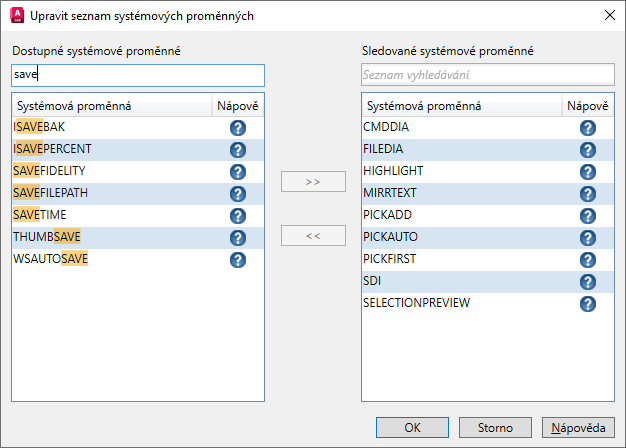626x448 pixels.
Task: Open the Nápověda help button
Action: click(x=577, y=427)
